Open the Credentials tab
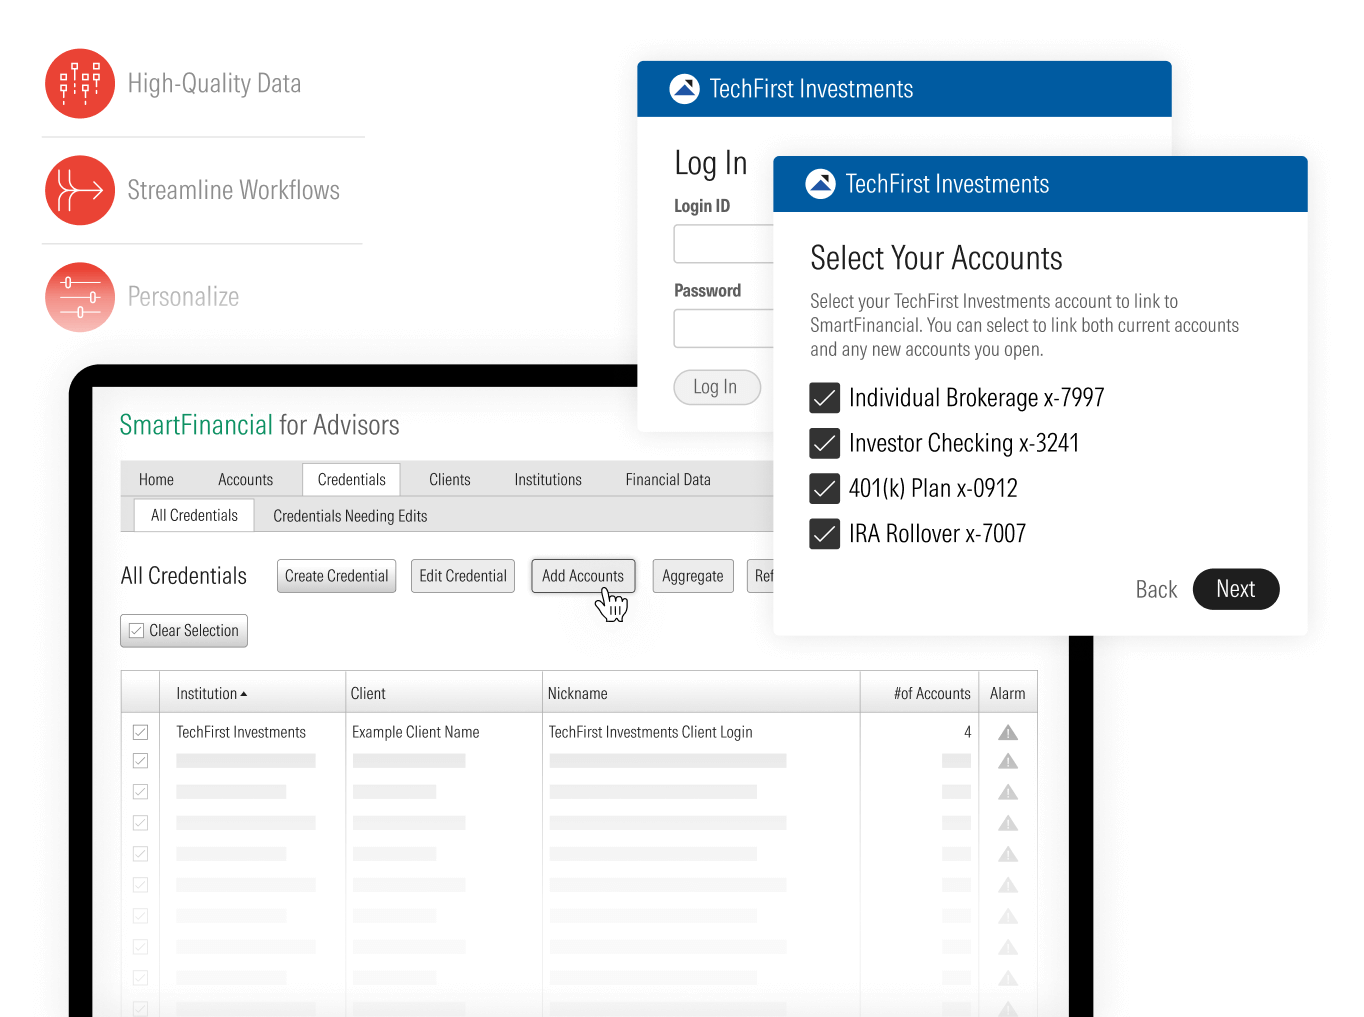 click(x=351, y=480)
